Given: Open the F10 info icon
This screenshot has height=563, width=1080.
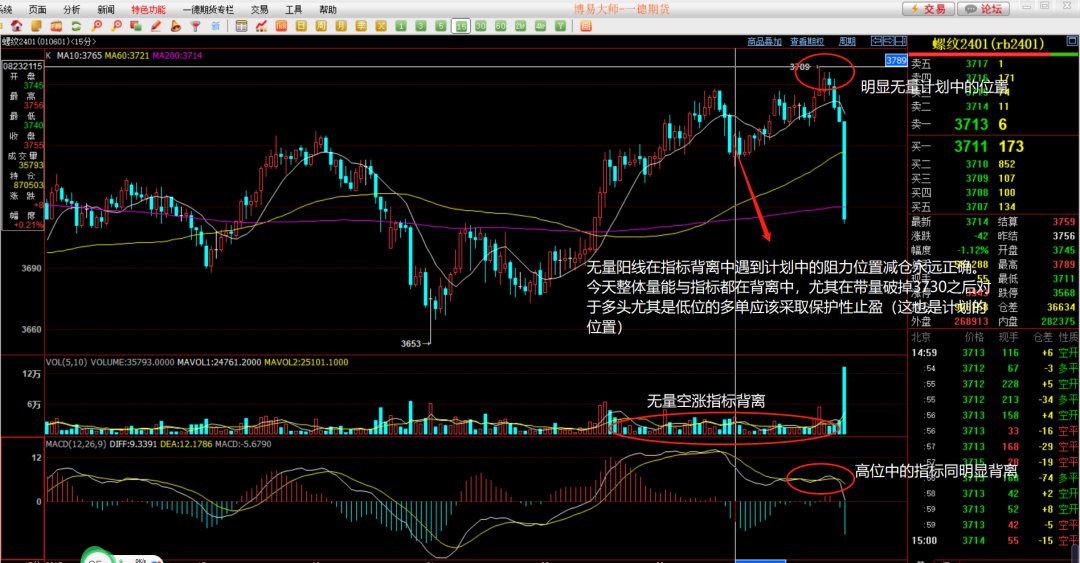Looking at the screenshot, I should [56, 26].
